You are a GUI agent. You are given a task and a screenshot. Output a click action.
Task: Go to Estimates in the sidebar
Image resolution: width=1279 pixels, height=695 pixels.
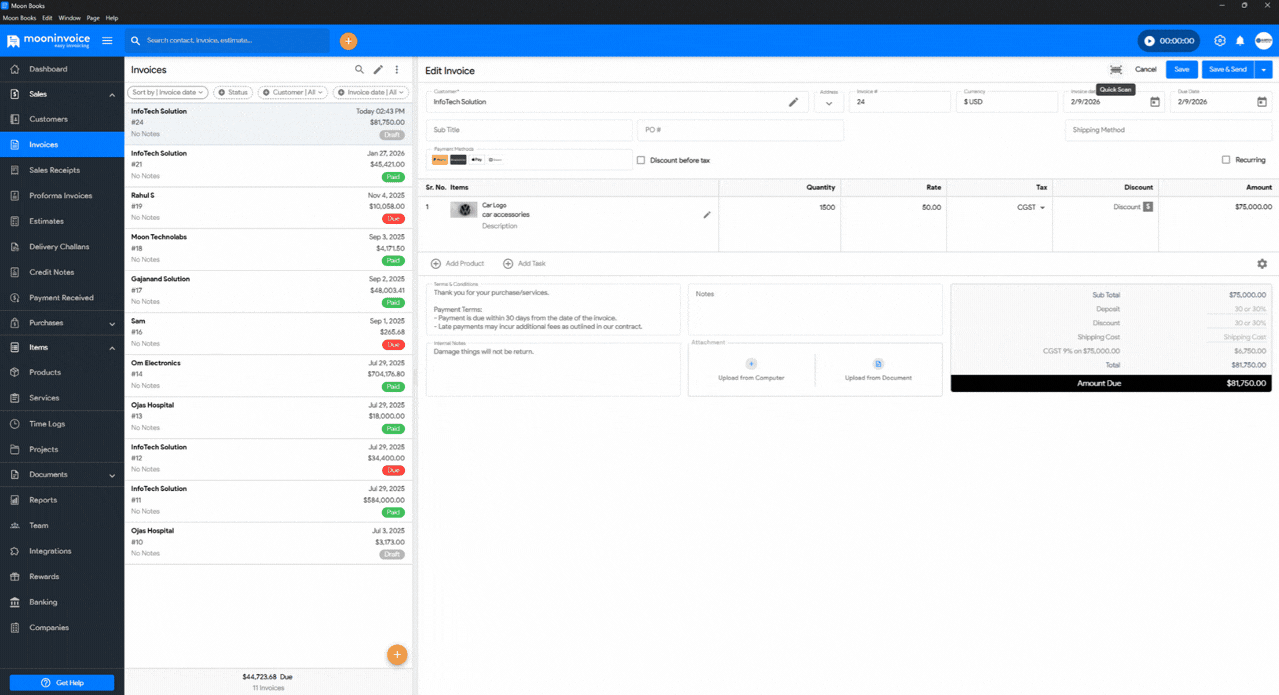(x=46, y=221)
